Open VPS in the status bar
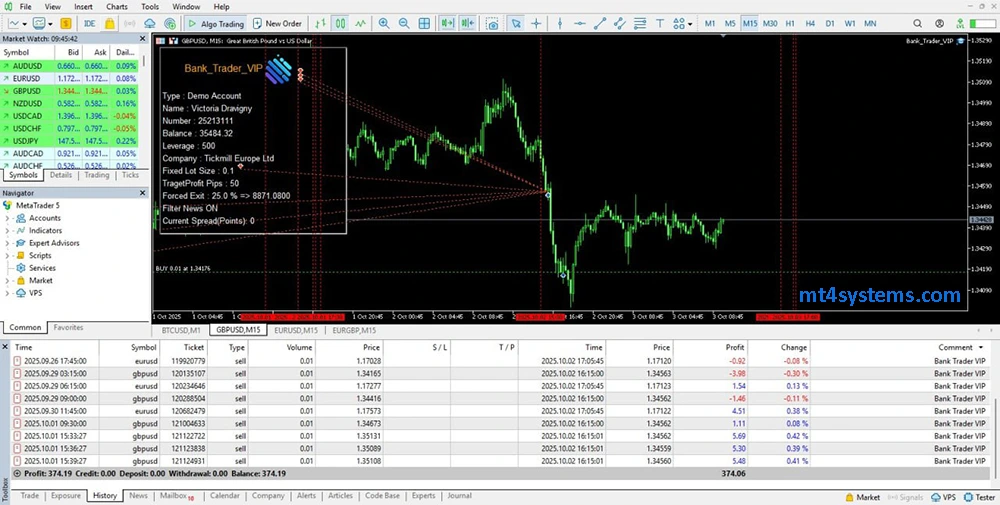1000x505 pixels. (944, 497)
